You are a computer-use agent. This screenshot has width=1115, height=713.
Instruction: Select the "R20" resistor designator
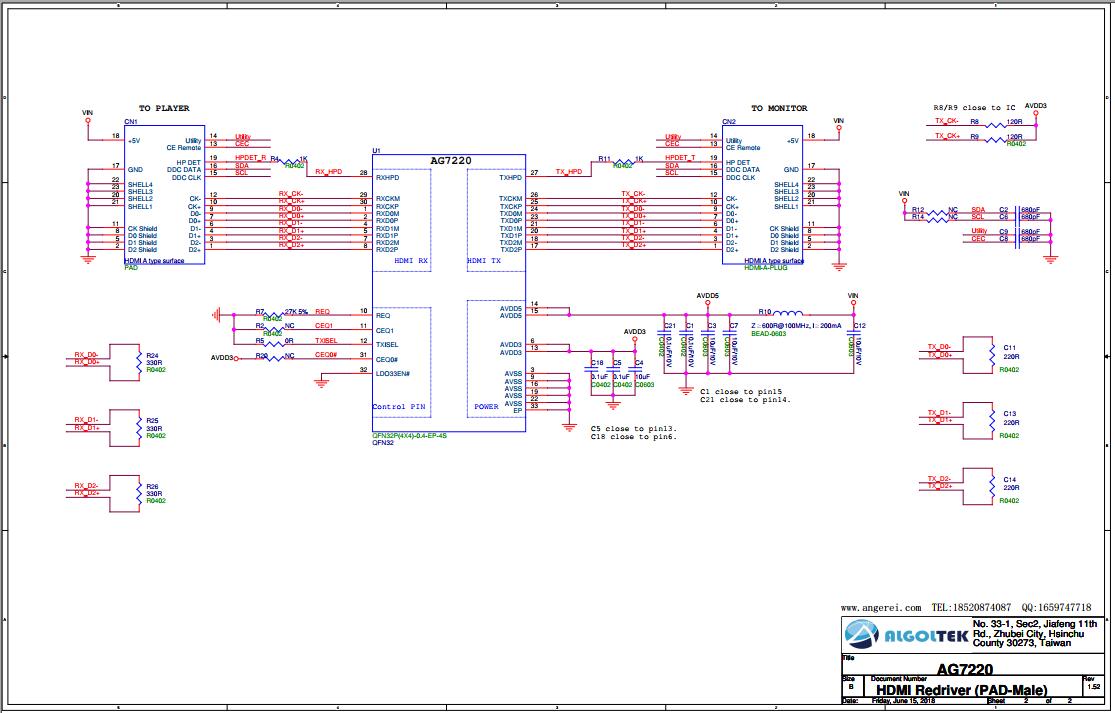coord(261,355)
